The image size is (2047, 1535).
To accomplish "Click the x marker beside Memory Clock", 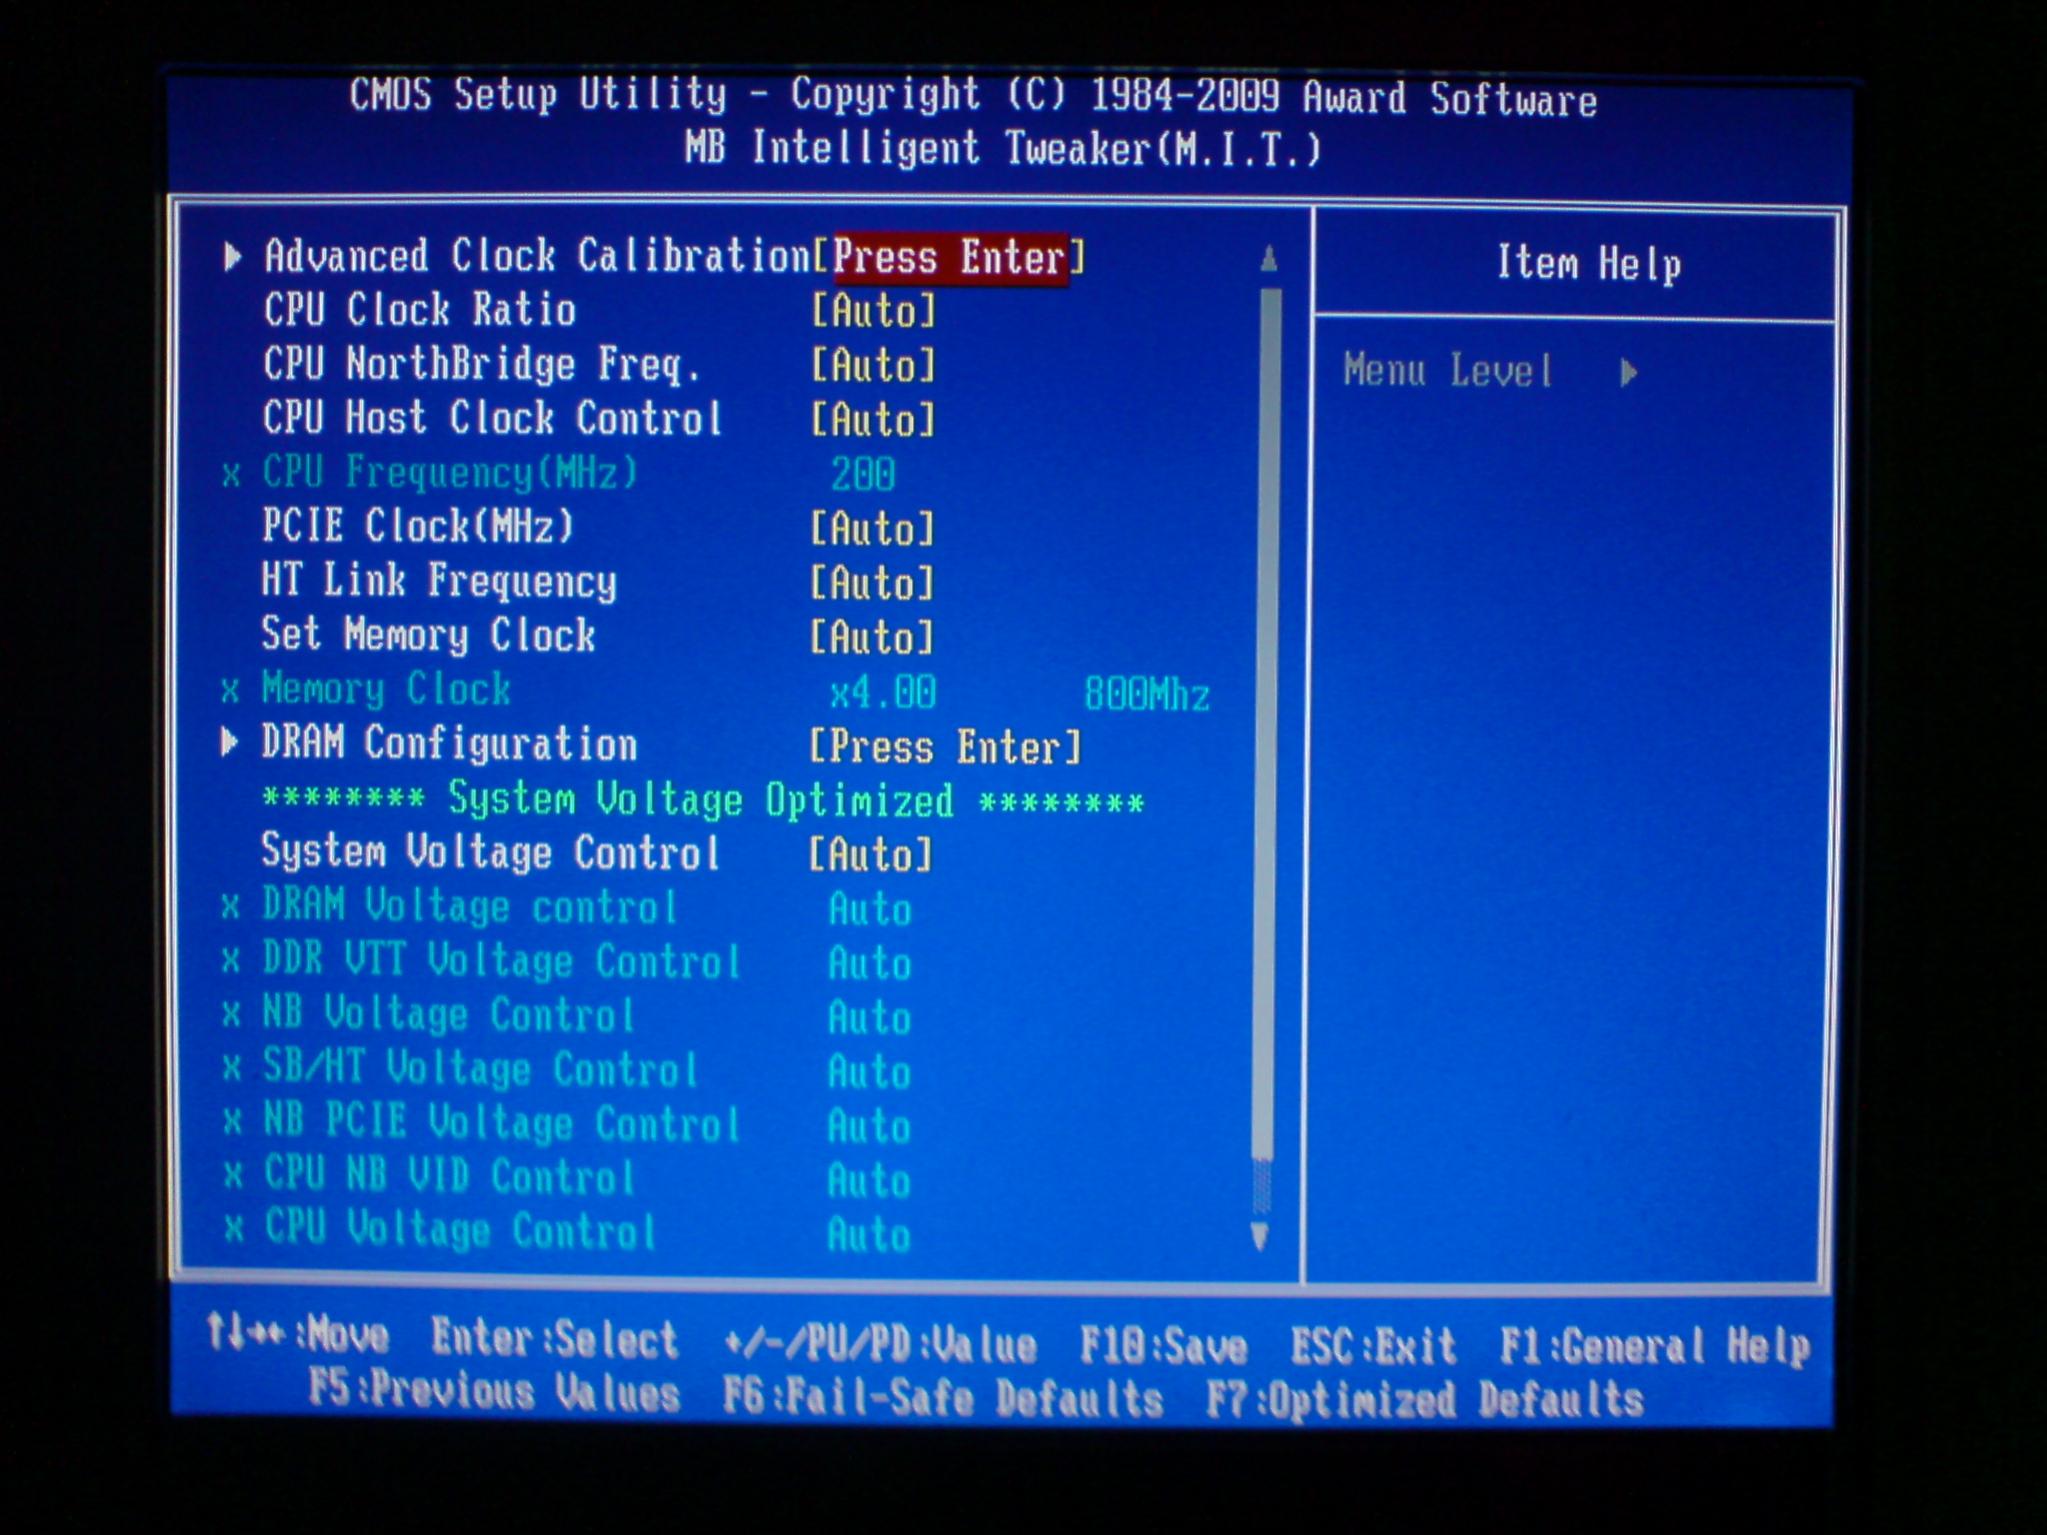I will pos(230,691).
